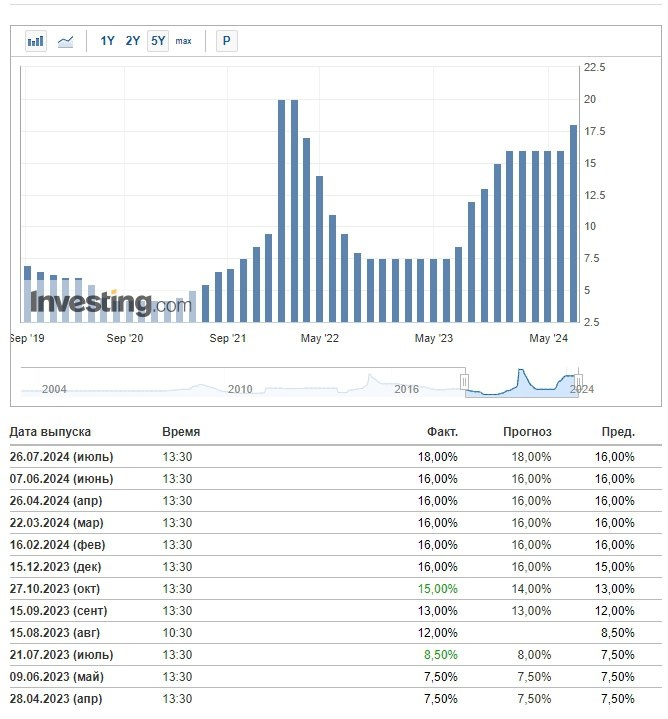The height and width of the screenshot is (719, 668).
Task: Select the max time range
Action: (183, 41)
